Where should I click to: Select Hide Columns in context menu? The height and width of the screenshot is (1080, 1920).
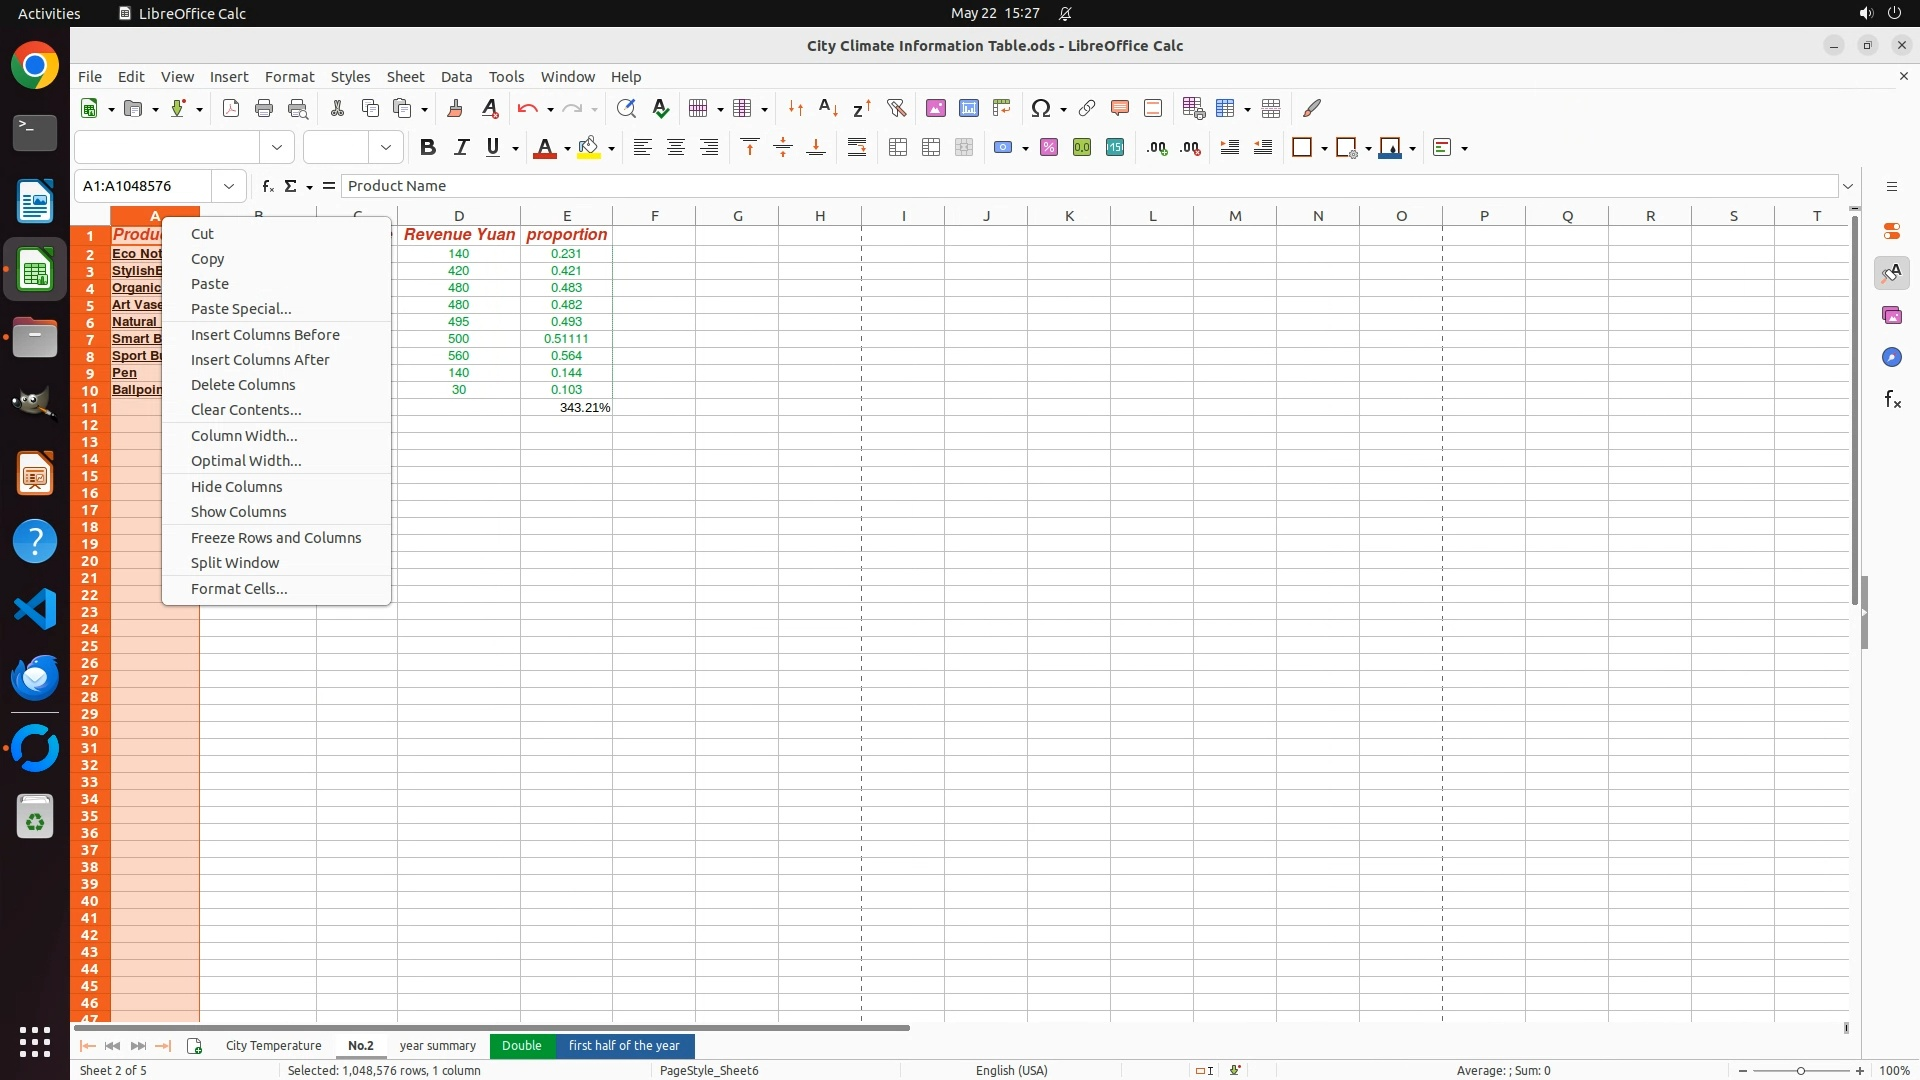click(236, 487)
